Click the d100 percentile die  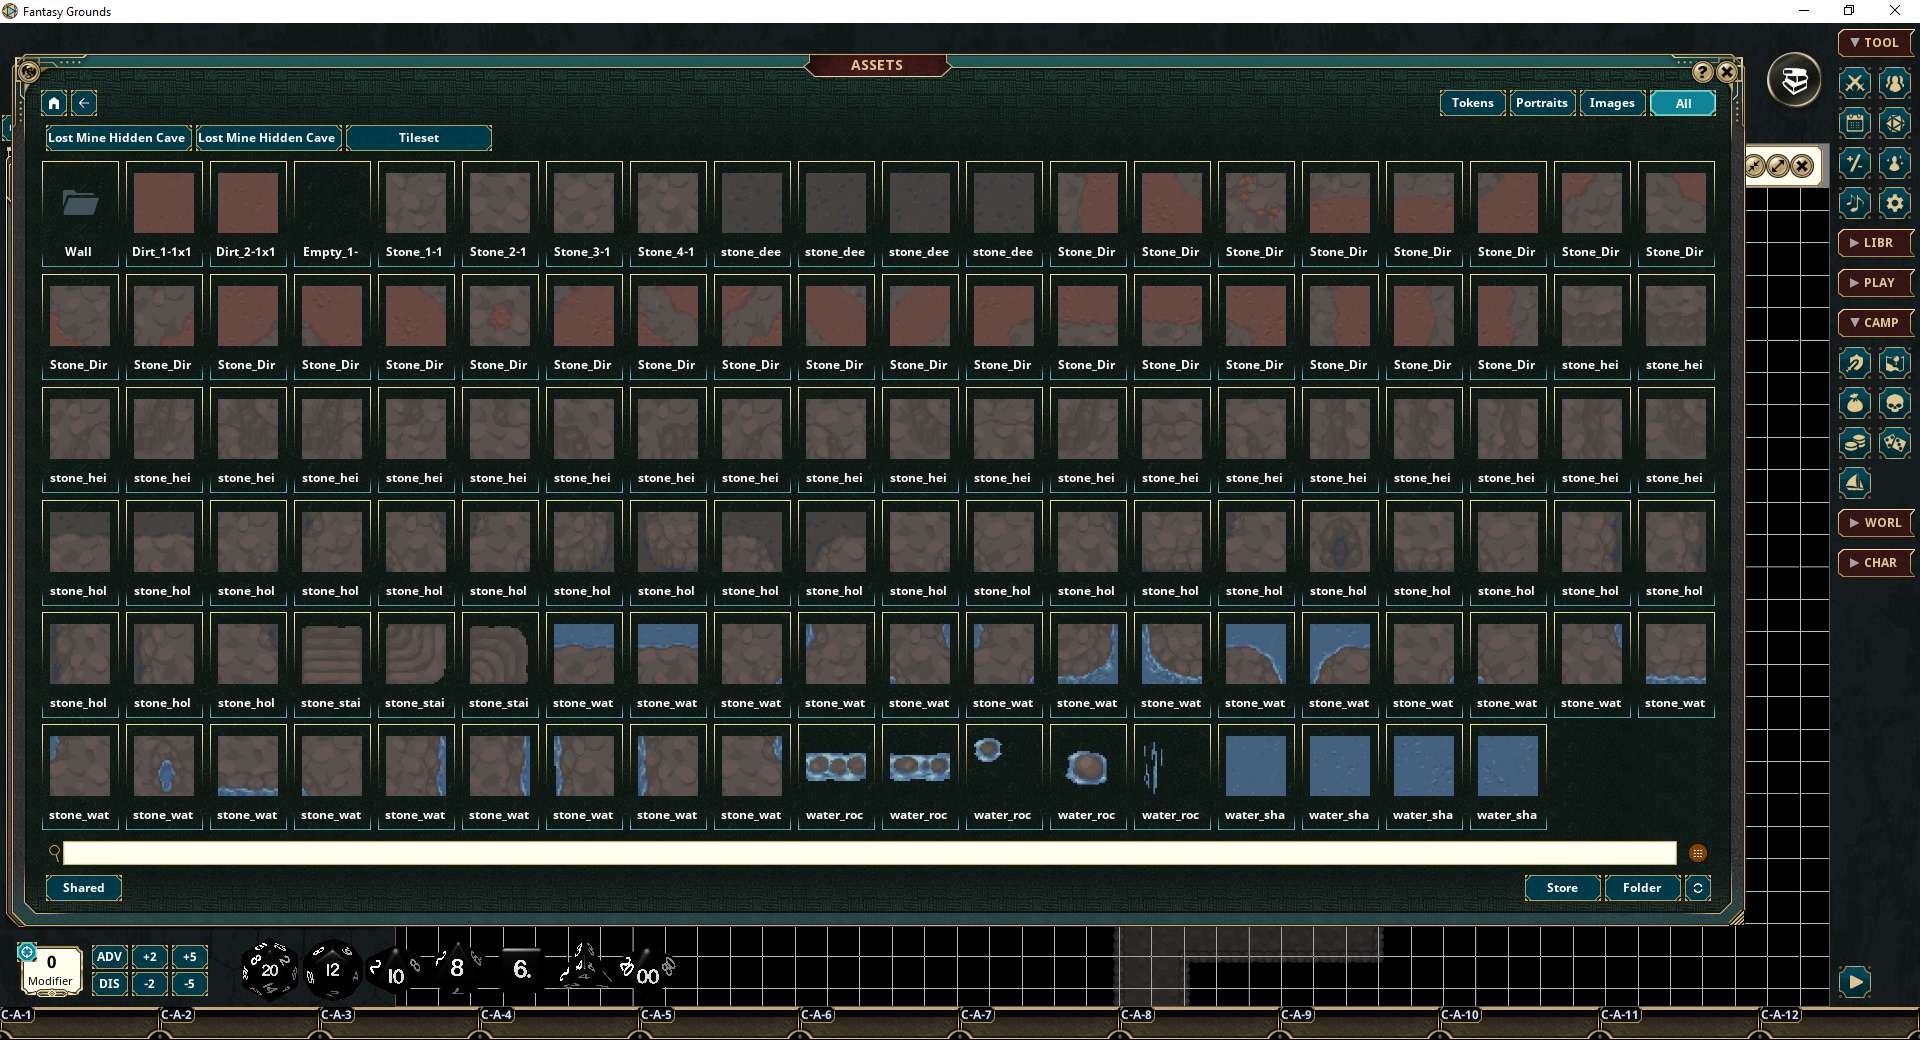(646, 970)
